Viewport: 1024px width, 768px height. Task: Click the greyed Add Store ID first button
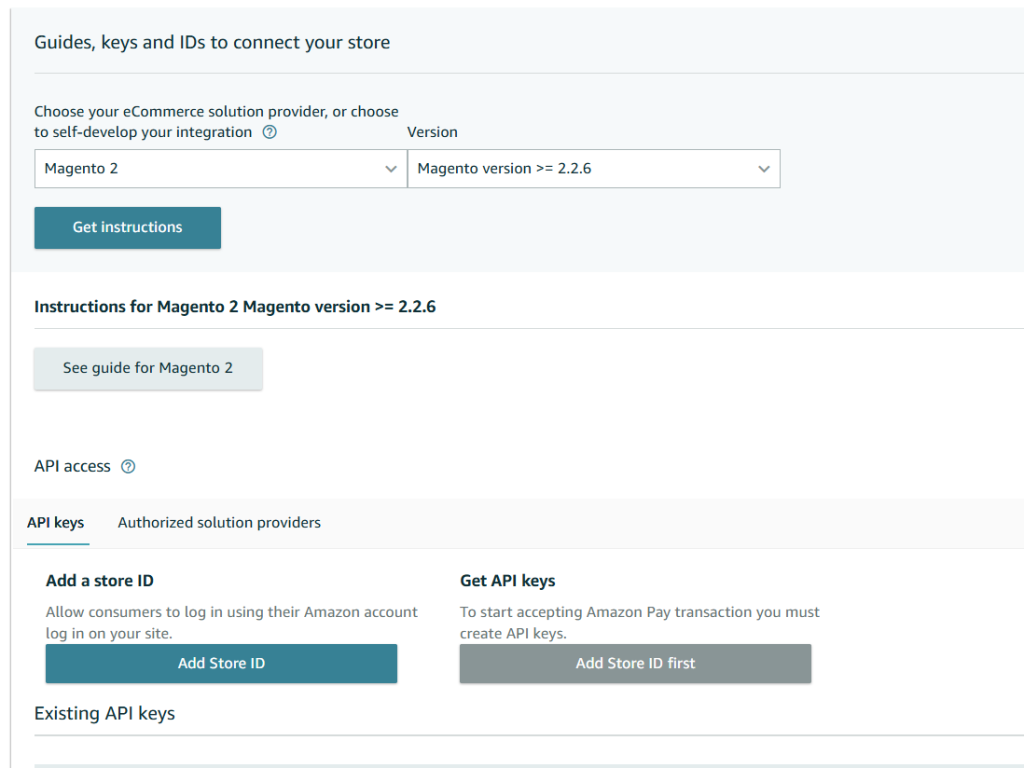635,663
